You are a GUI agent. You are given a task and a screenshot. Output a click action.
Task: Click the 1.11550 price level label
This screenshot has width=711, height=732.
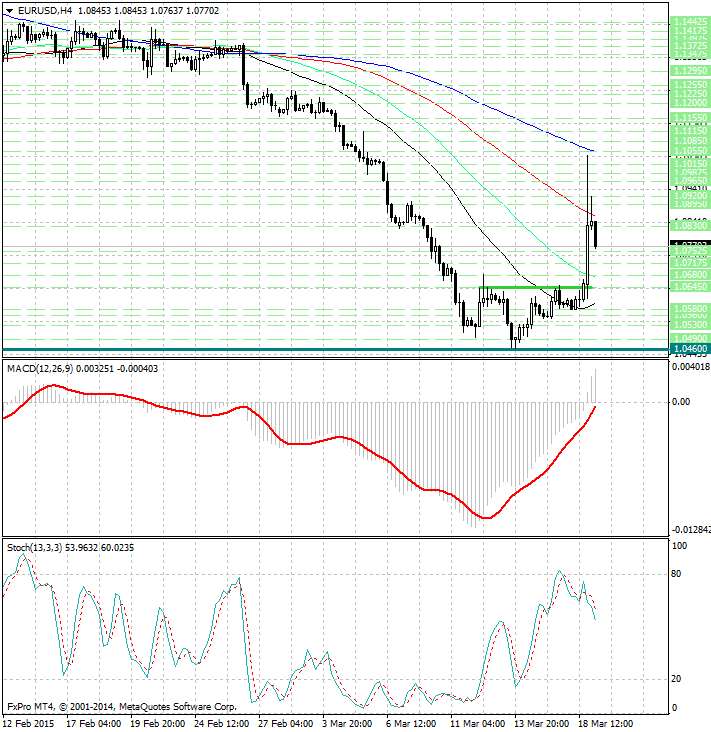click(690, 117)
